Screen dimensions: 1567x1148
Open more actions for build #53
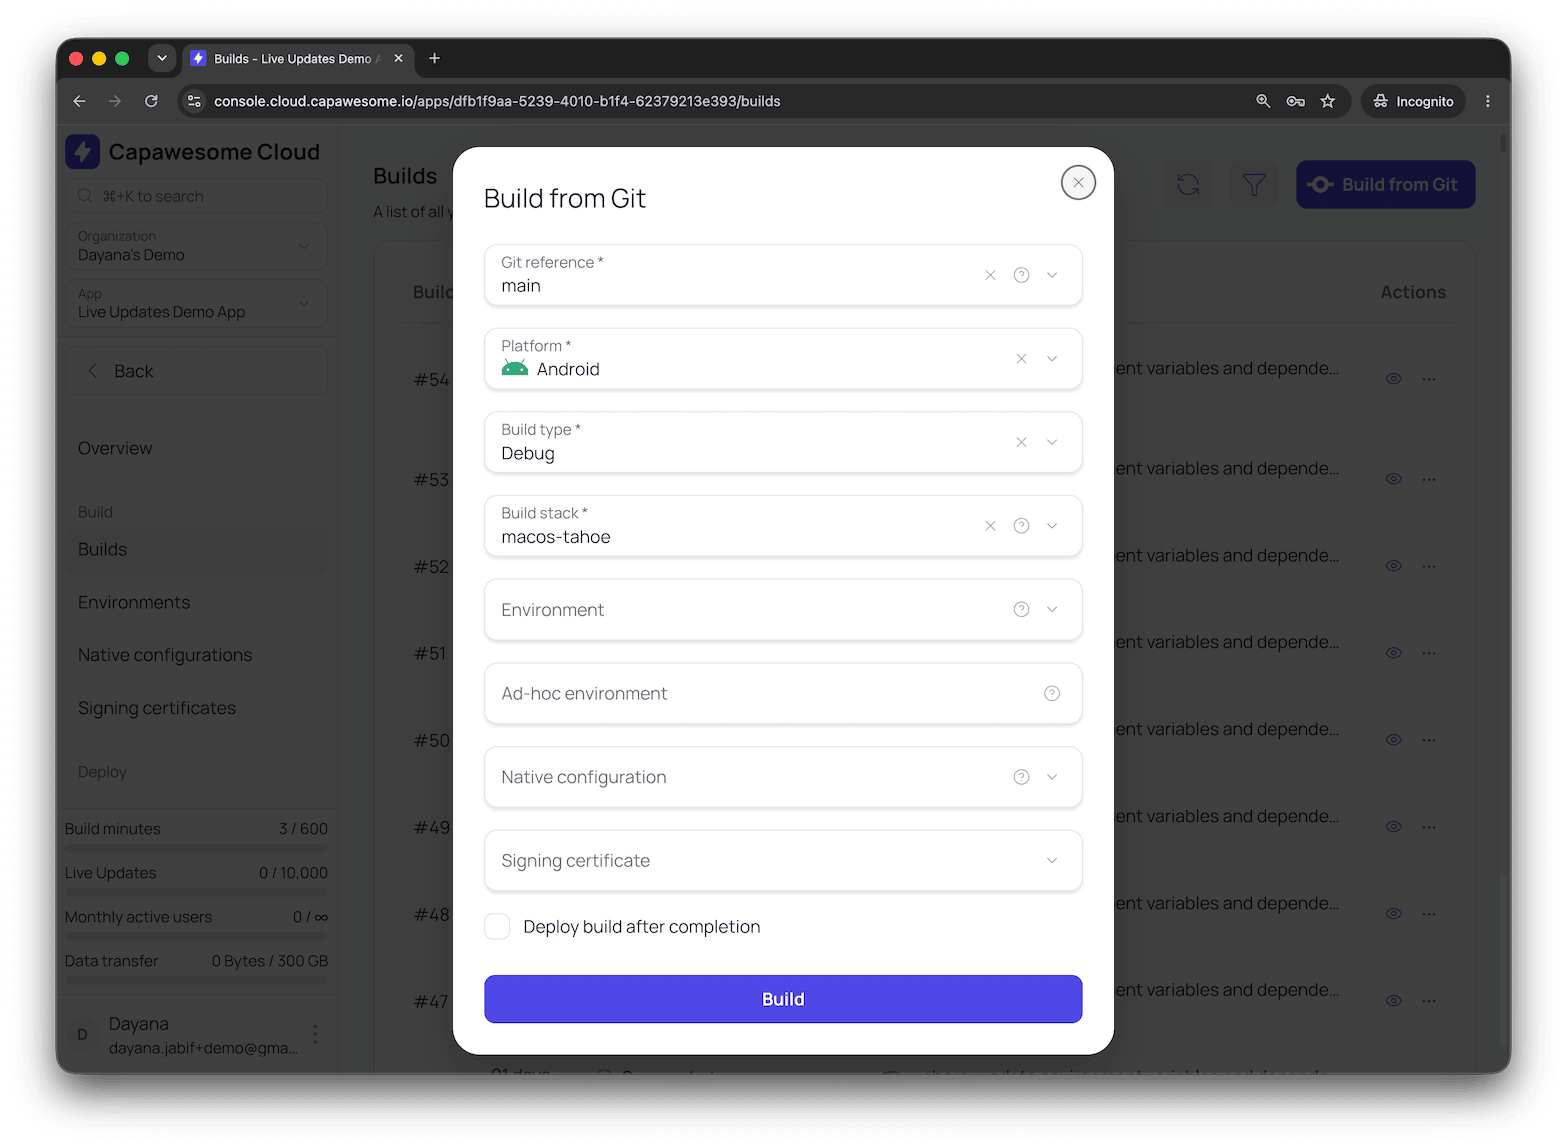[x=1429, y=479]
